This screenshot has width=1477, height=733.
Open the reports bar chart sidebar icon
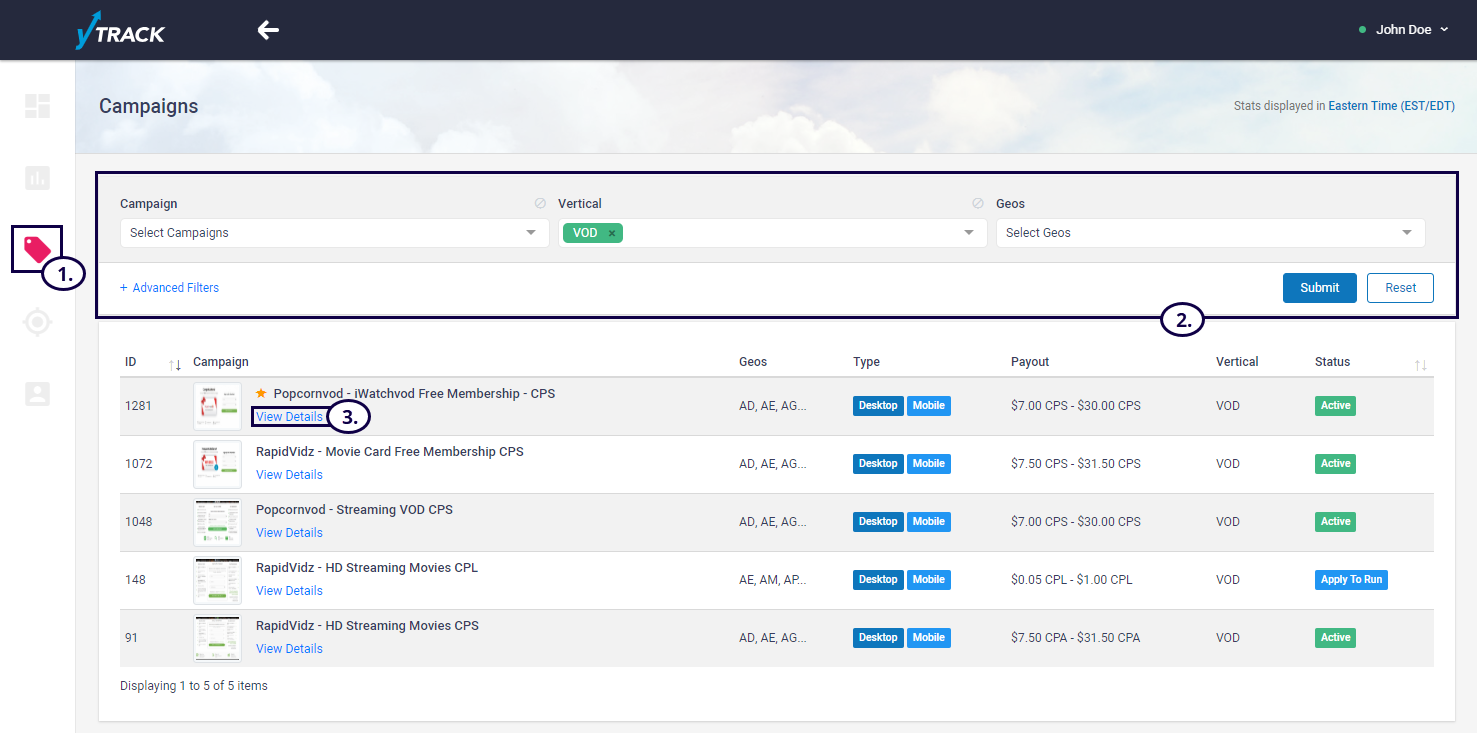point(37,178)
